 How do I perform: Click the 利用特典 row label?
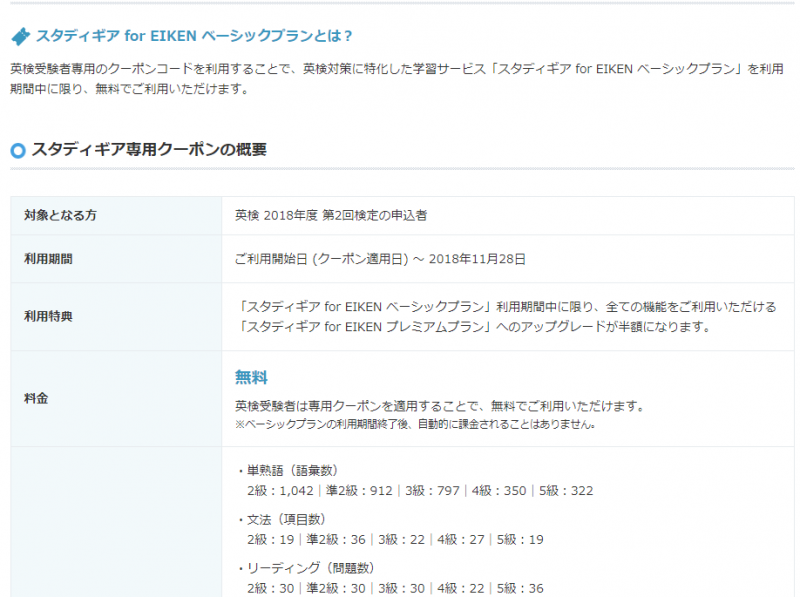48,316
